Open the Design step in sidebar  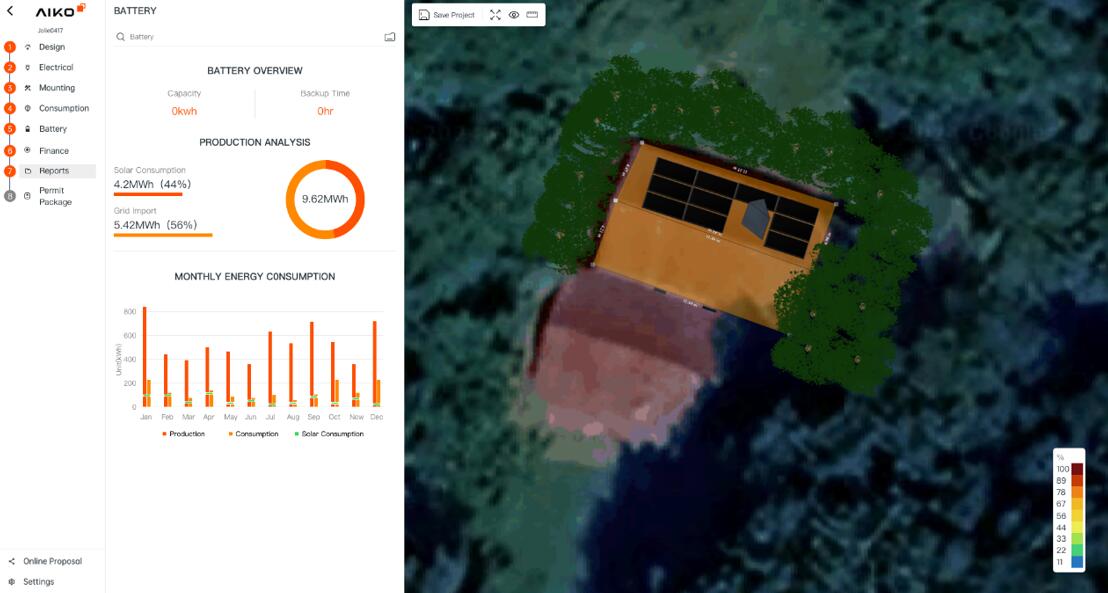[x=52, y=47]
